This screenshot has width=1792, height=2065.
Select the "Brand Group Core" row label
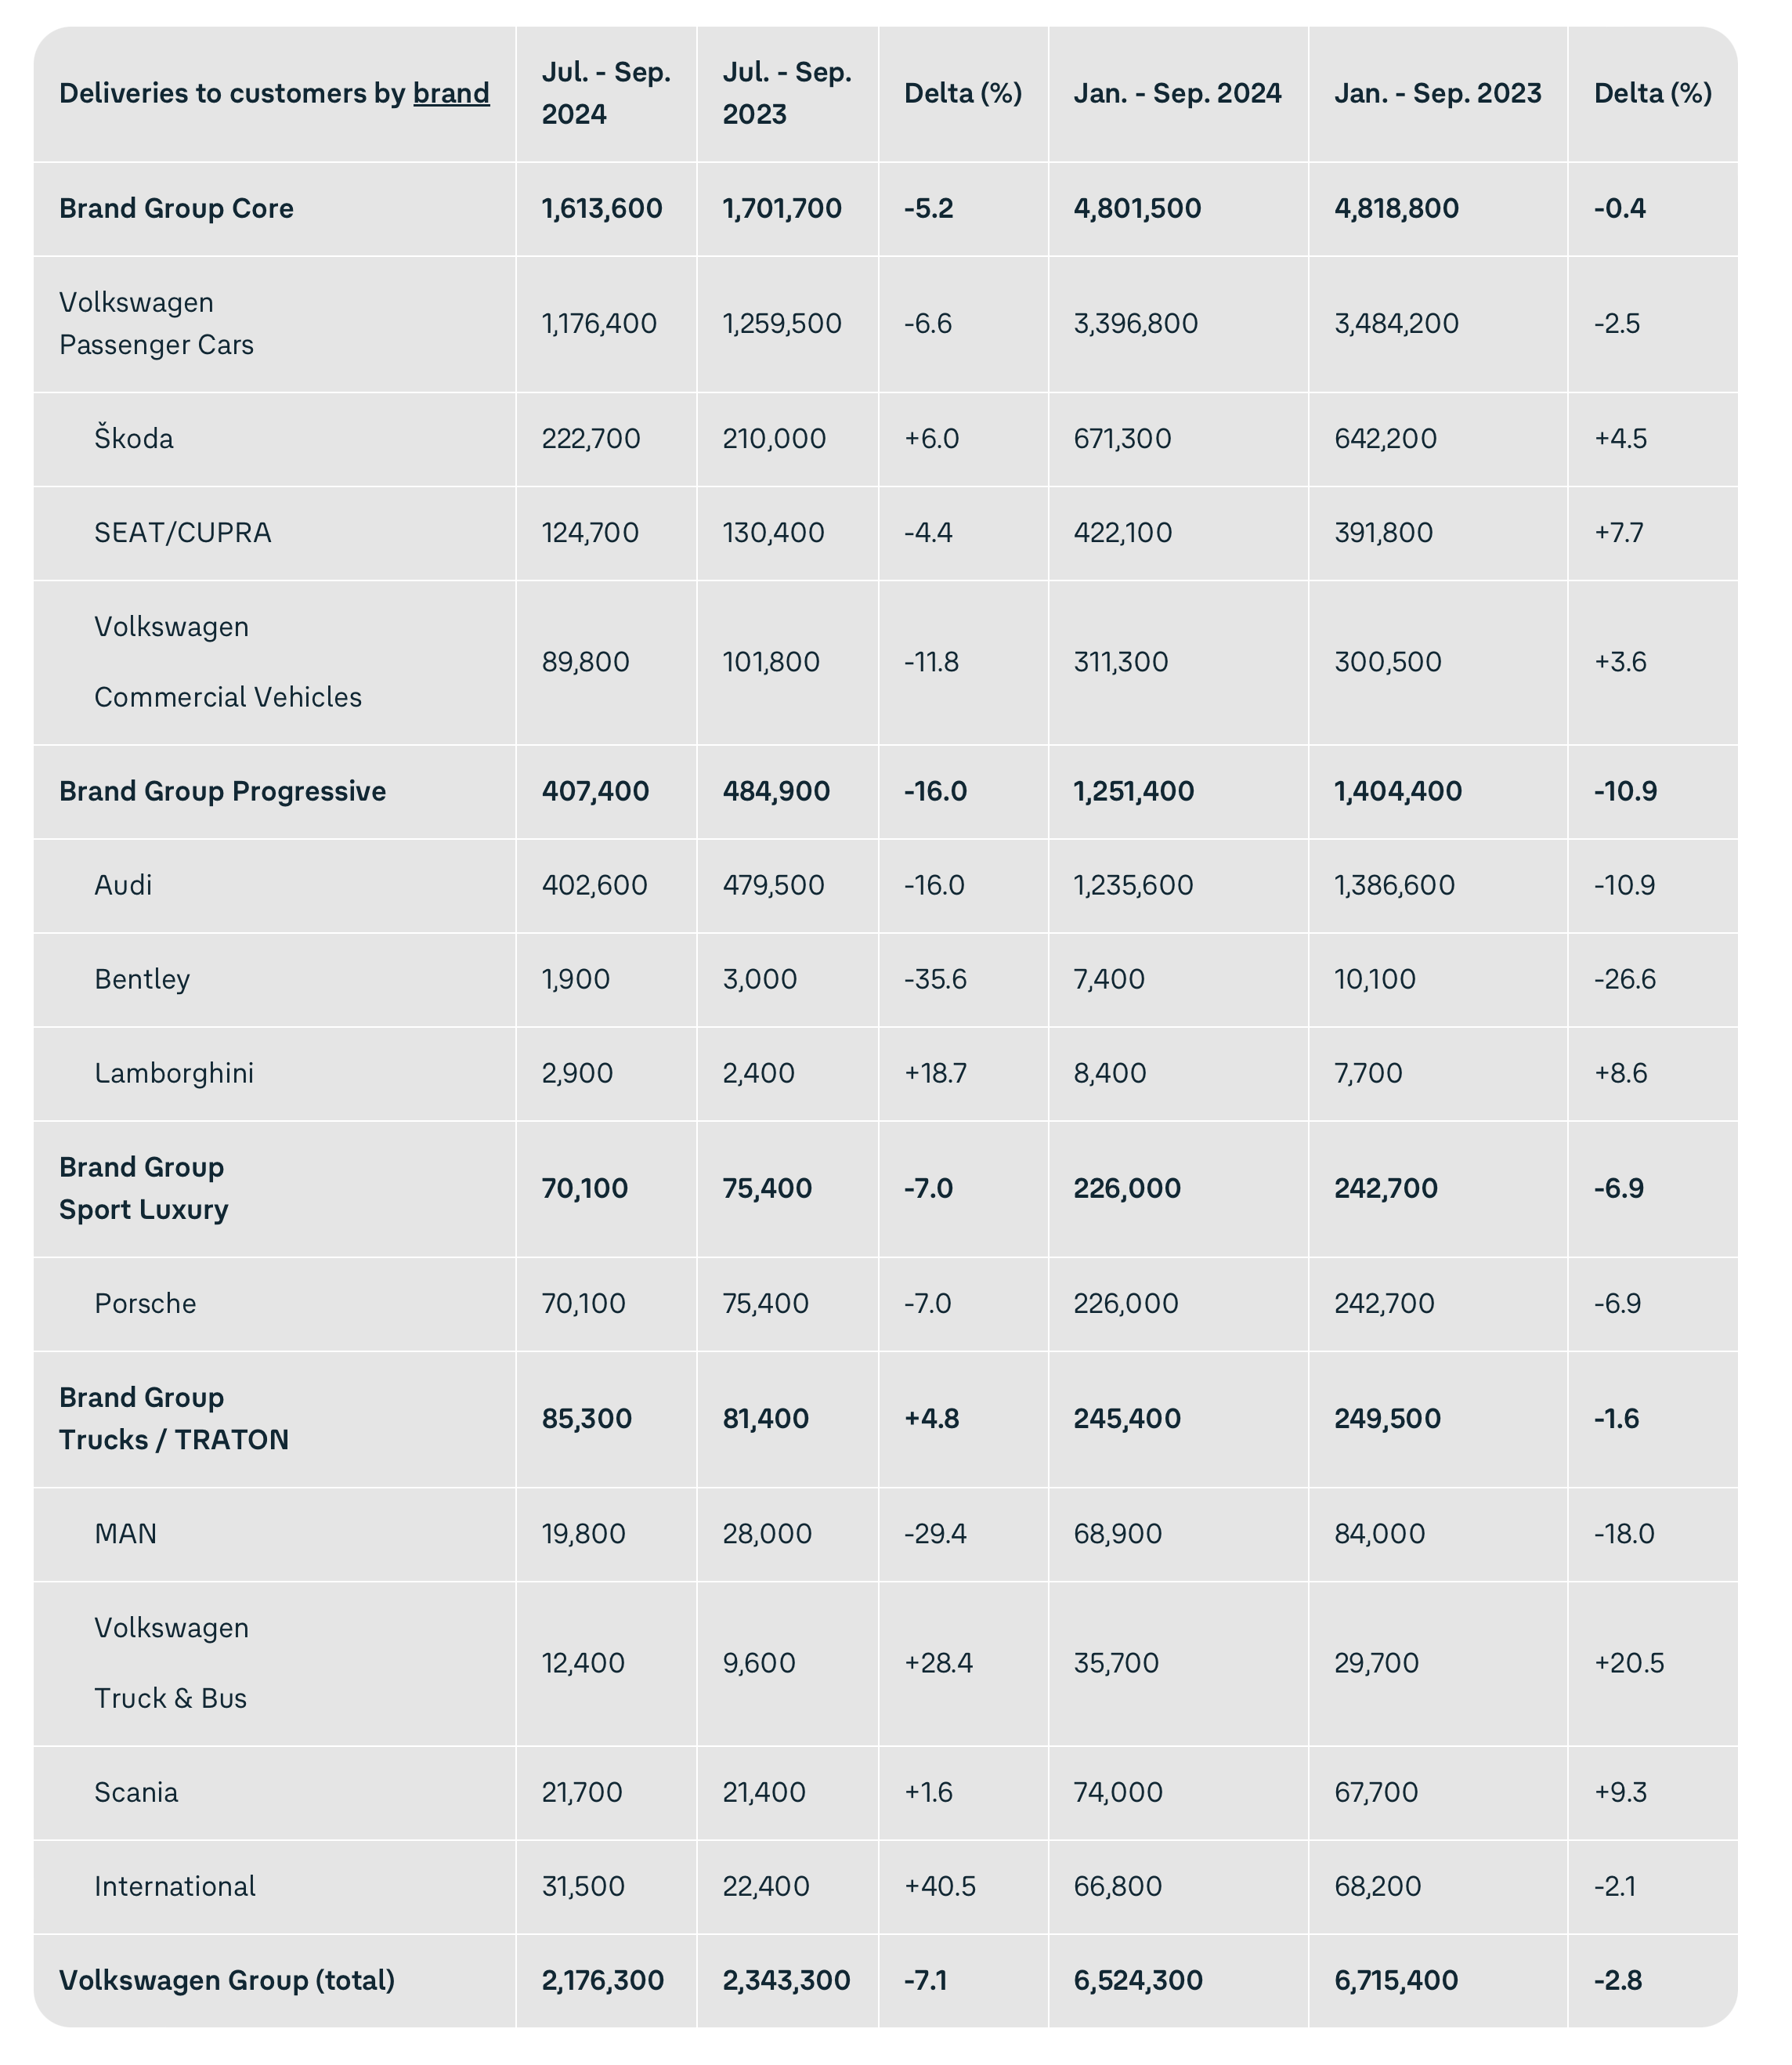176,208
